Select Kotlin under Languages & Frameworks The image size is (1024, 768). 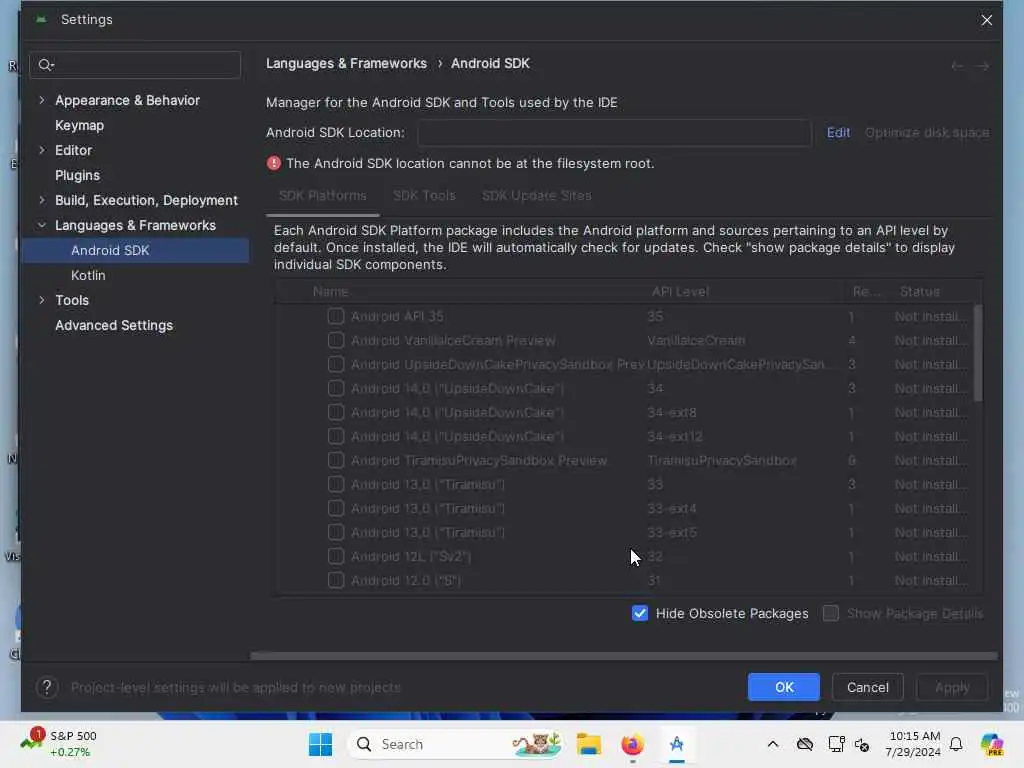(x=88, y=276)
